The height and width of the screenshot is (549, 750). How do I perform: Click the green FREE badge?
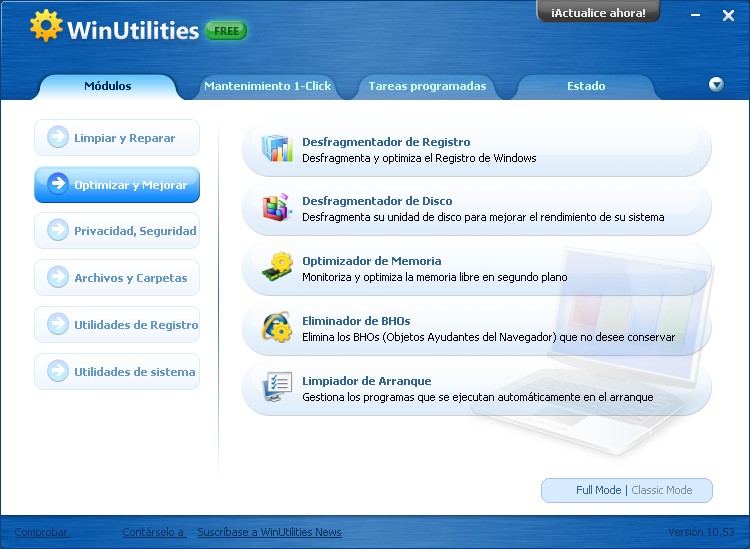[226, 31]
